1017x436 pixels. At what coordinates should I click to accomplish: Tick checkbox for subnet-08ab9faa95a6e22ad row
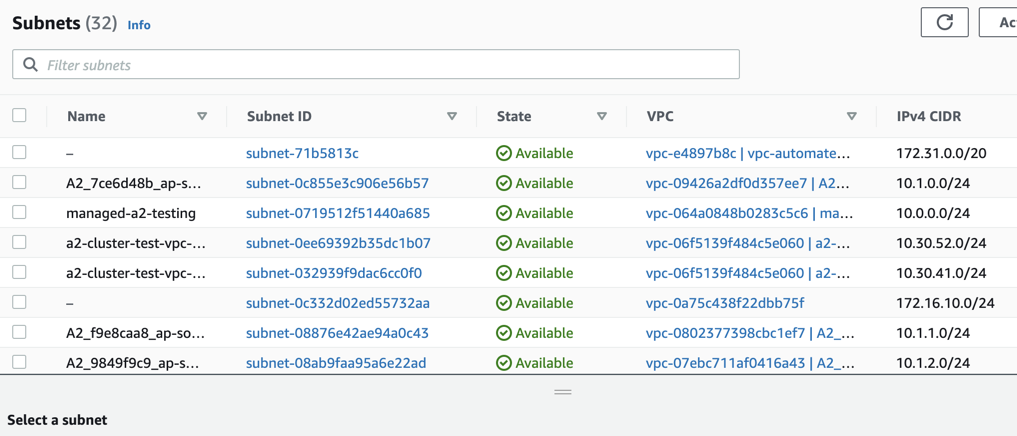point(20,362)
